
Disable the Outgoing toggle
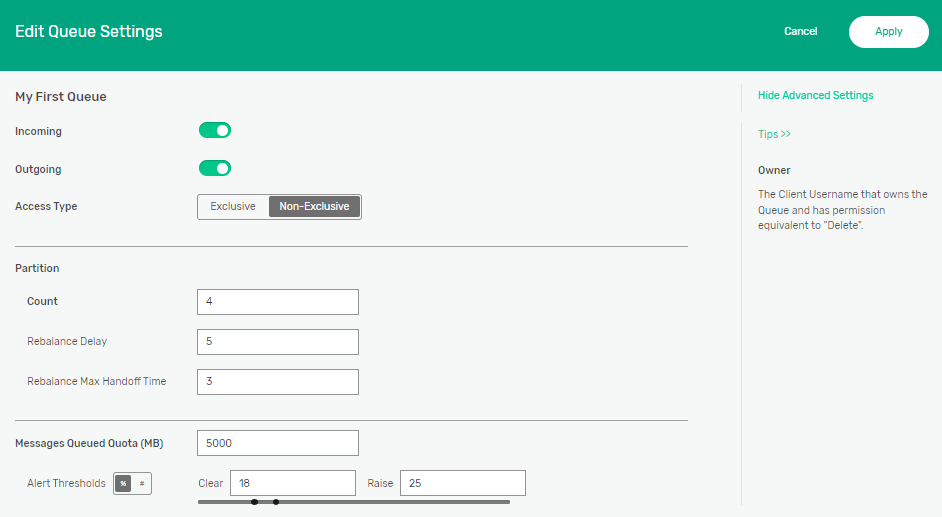(215, 168)
